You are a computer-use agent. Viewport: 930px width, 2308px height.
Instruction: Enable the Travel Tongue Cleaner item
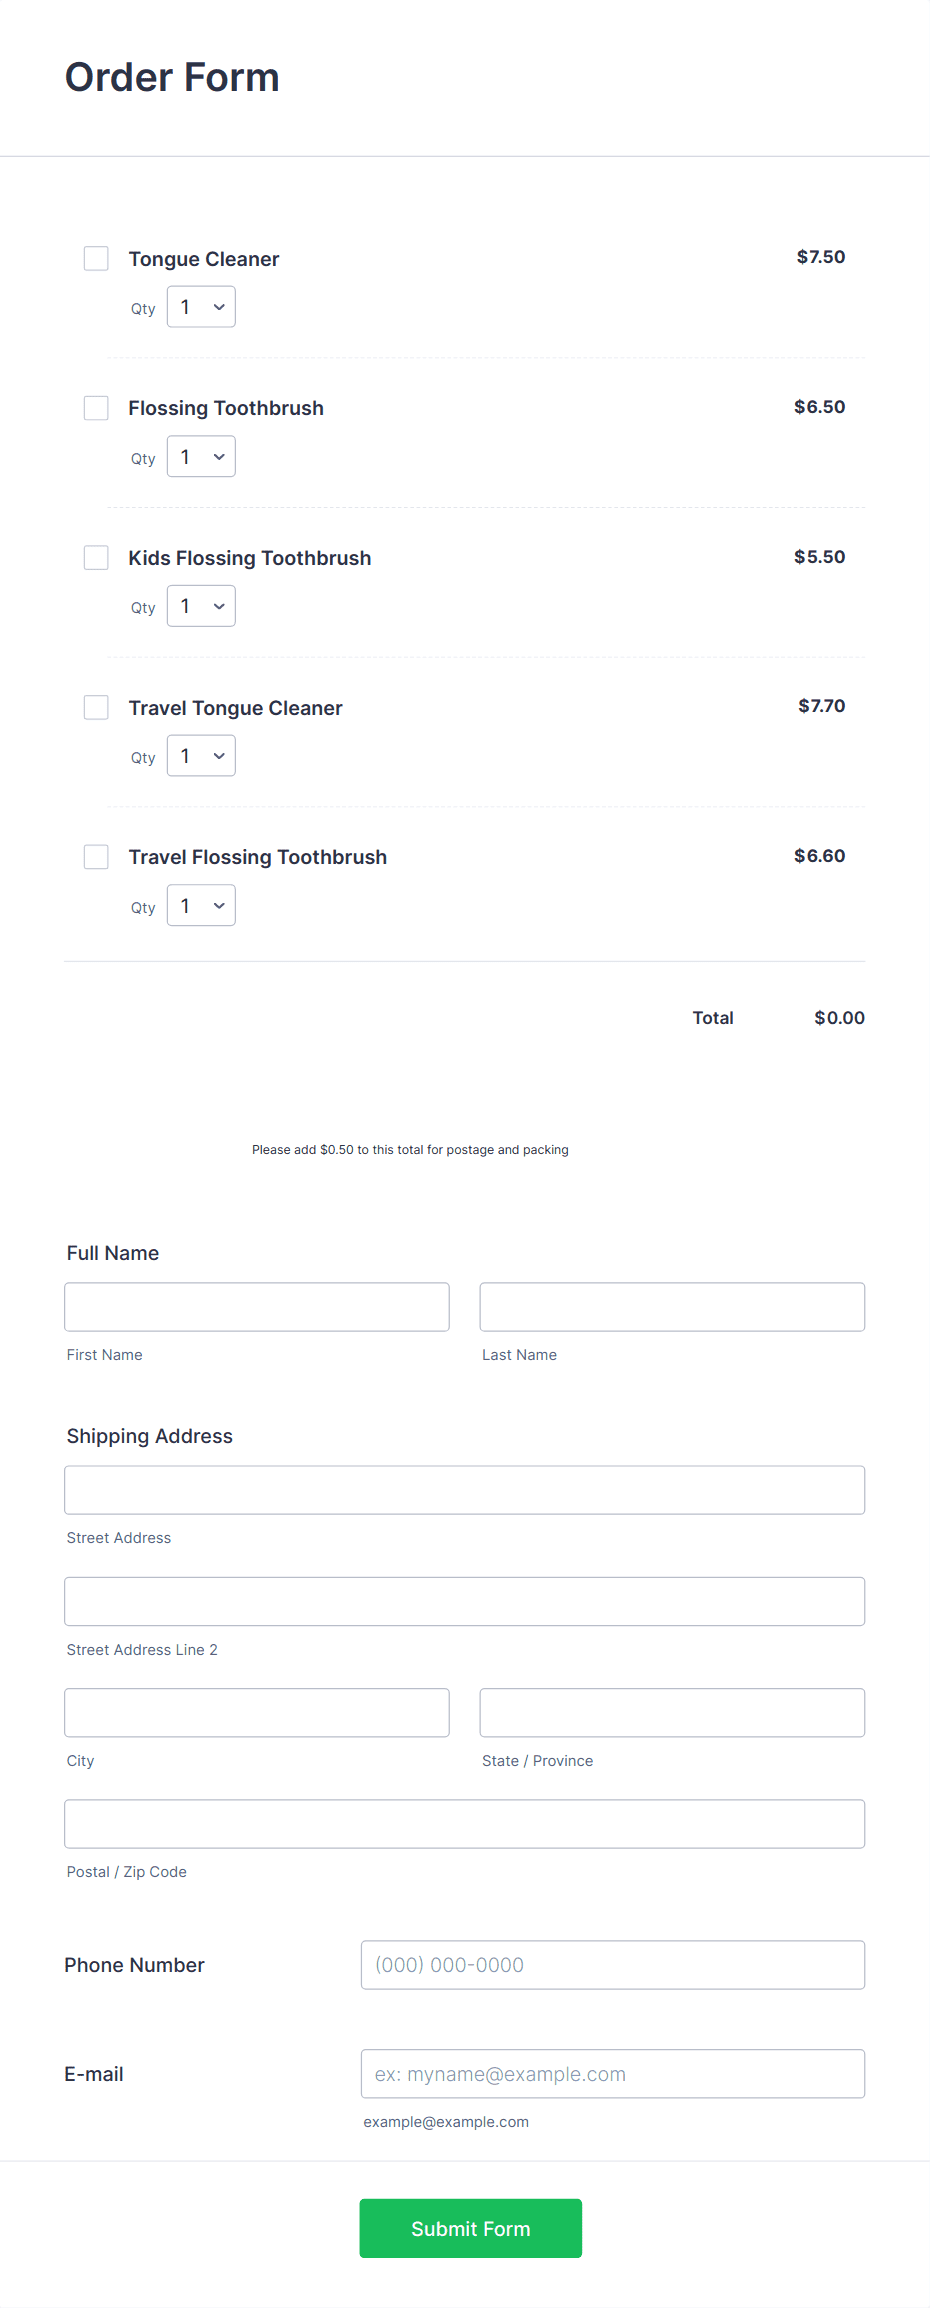(96, 707)
